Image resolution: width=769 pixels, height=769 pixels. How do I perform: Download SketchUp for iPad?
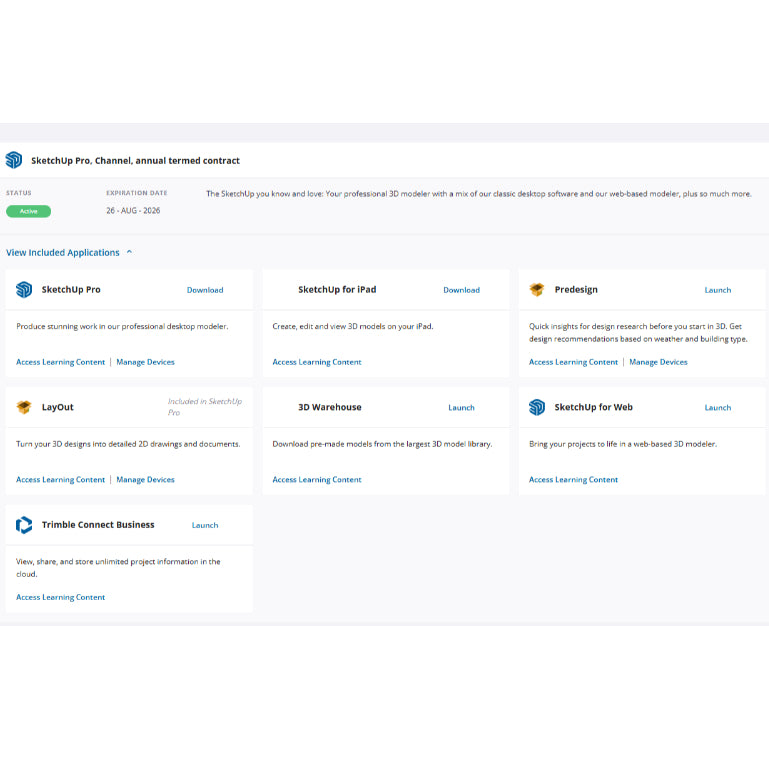click(x=461, y=290)
